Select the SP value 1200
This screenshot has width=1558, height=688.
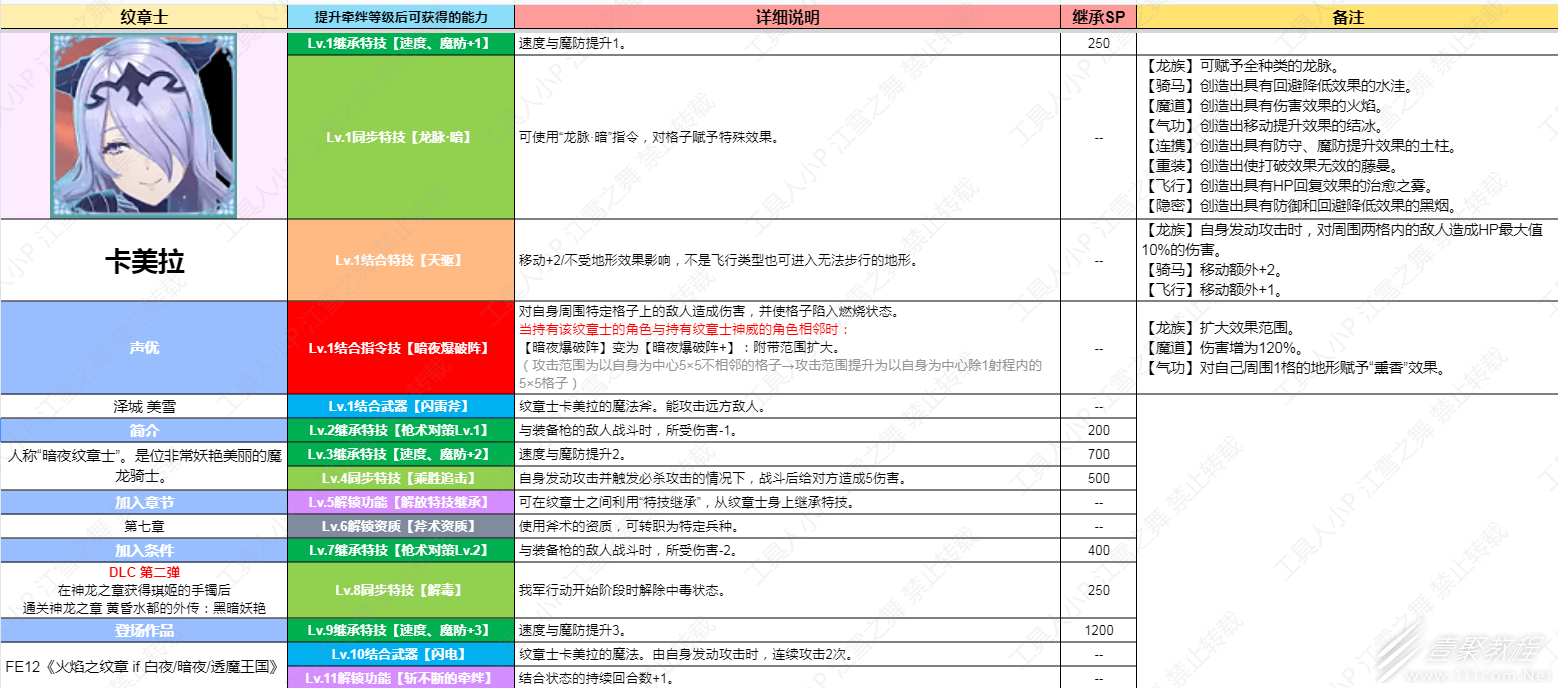coord(1098,630)
